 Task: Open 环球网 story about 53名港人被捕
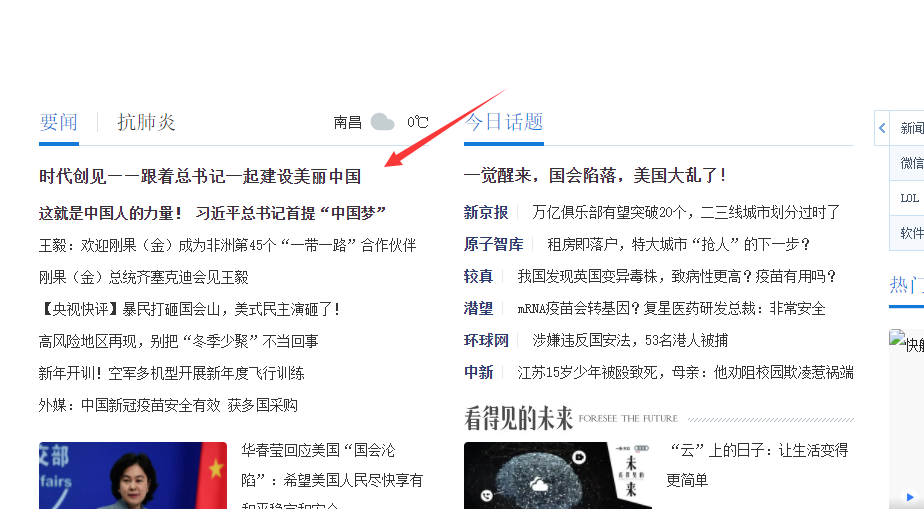tap(630, 340)
